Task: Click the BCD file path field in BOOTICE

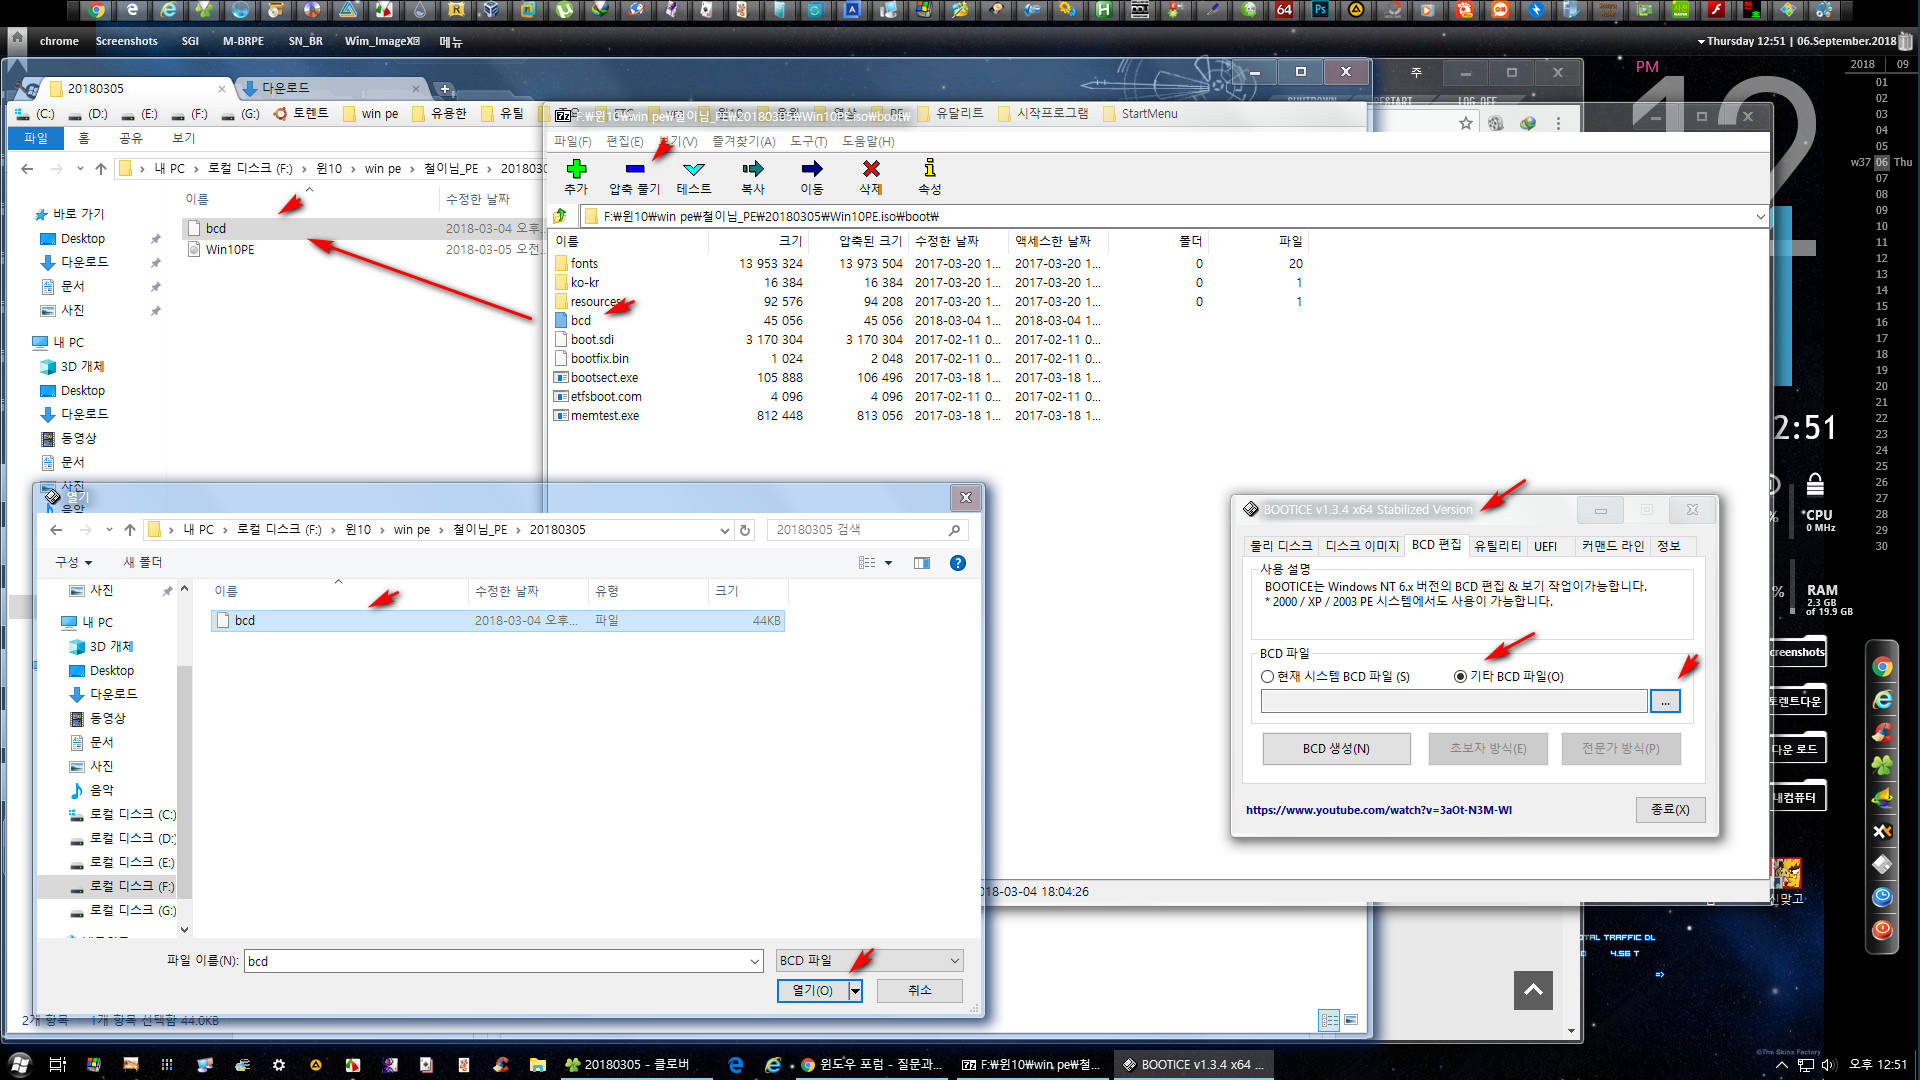Action: [x=1453, y=702]
